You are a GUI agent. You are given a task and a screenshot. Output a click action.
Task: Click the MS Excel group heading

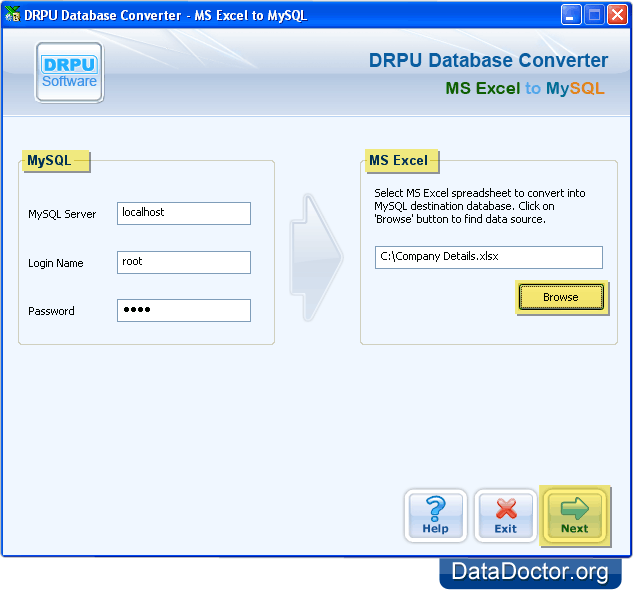click(x=398, y=160)
